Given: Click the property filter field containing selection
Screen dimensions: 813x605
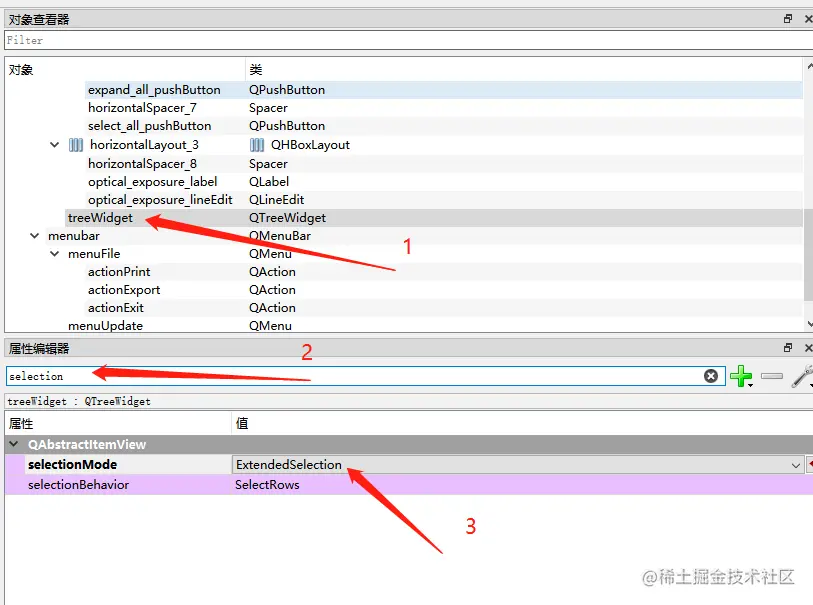Looking at the screenshot, I should (366, 376).
